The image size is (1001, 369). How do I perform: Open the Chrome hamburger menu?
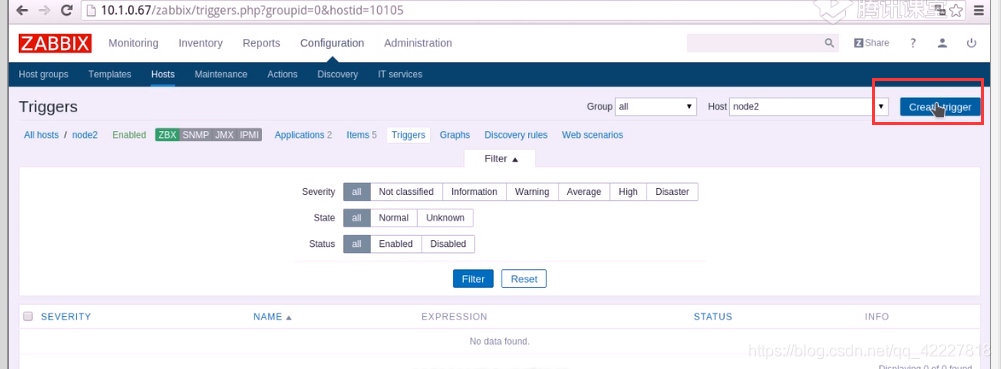(979, 11)
